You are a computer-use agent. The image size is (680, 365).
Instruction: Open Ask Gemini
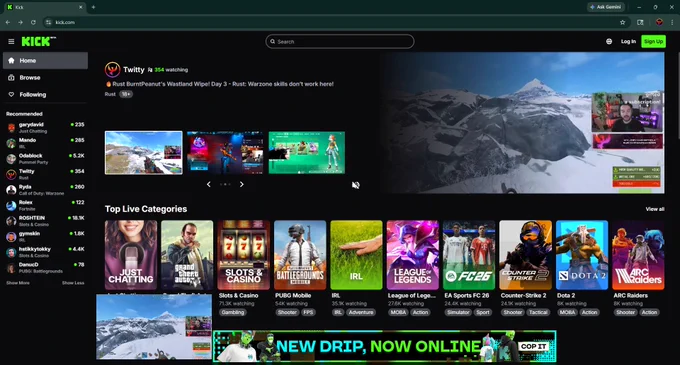[x=606, y=7]
